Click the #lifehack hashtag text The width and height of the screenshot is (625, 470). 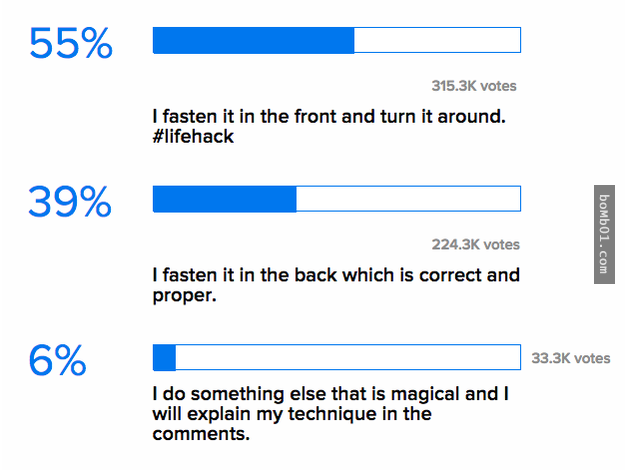193,137
